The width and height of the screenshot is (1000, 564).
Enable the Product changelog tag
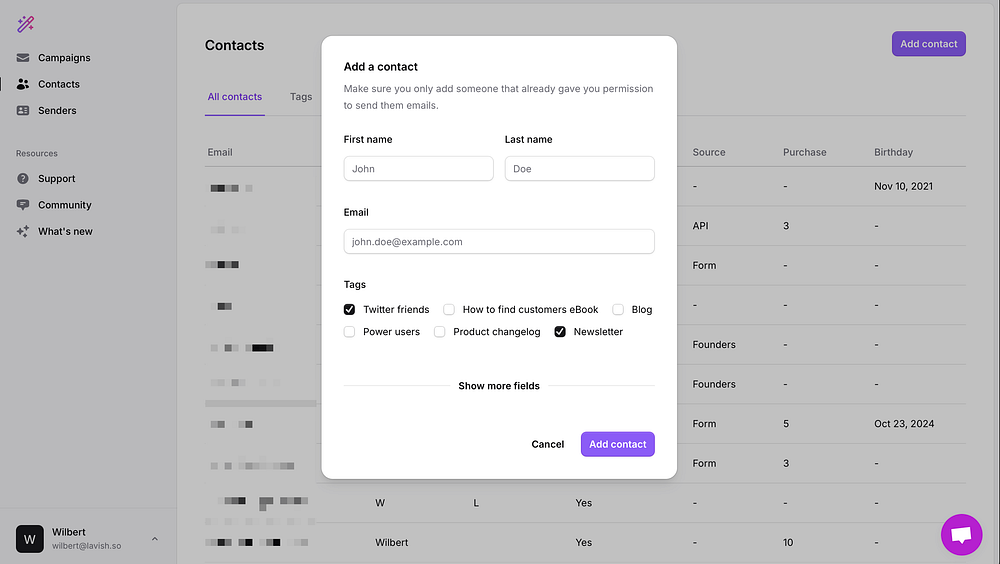pyautogui.click(x=440, y=332)
